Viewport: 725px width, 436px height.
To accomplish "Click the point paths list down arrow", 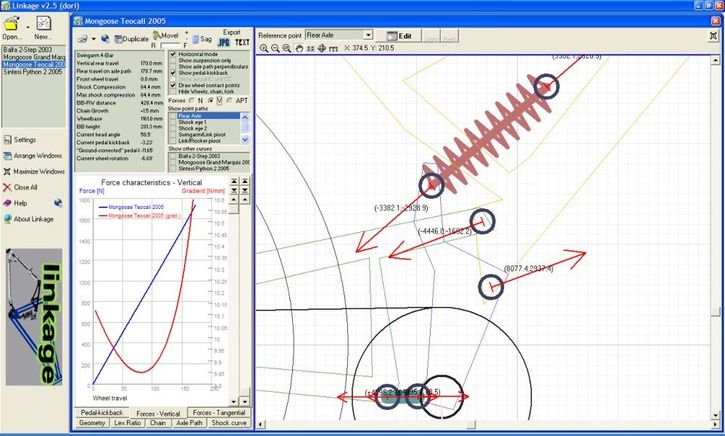I will [245, 139].
